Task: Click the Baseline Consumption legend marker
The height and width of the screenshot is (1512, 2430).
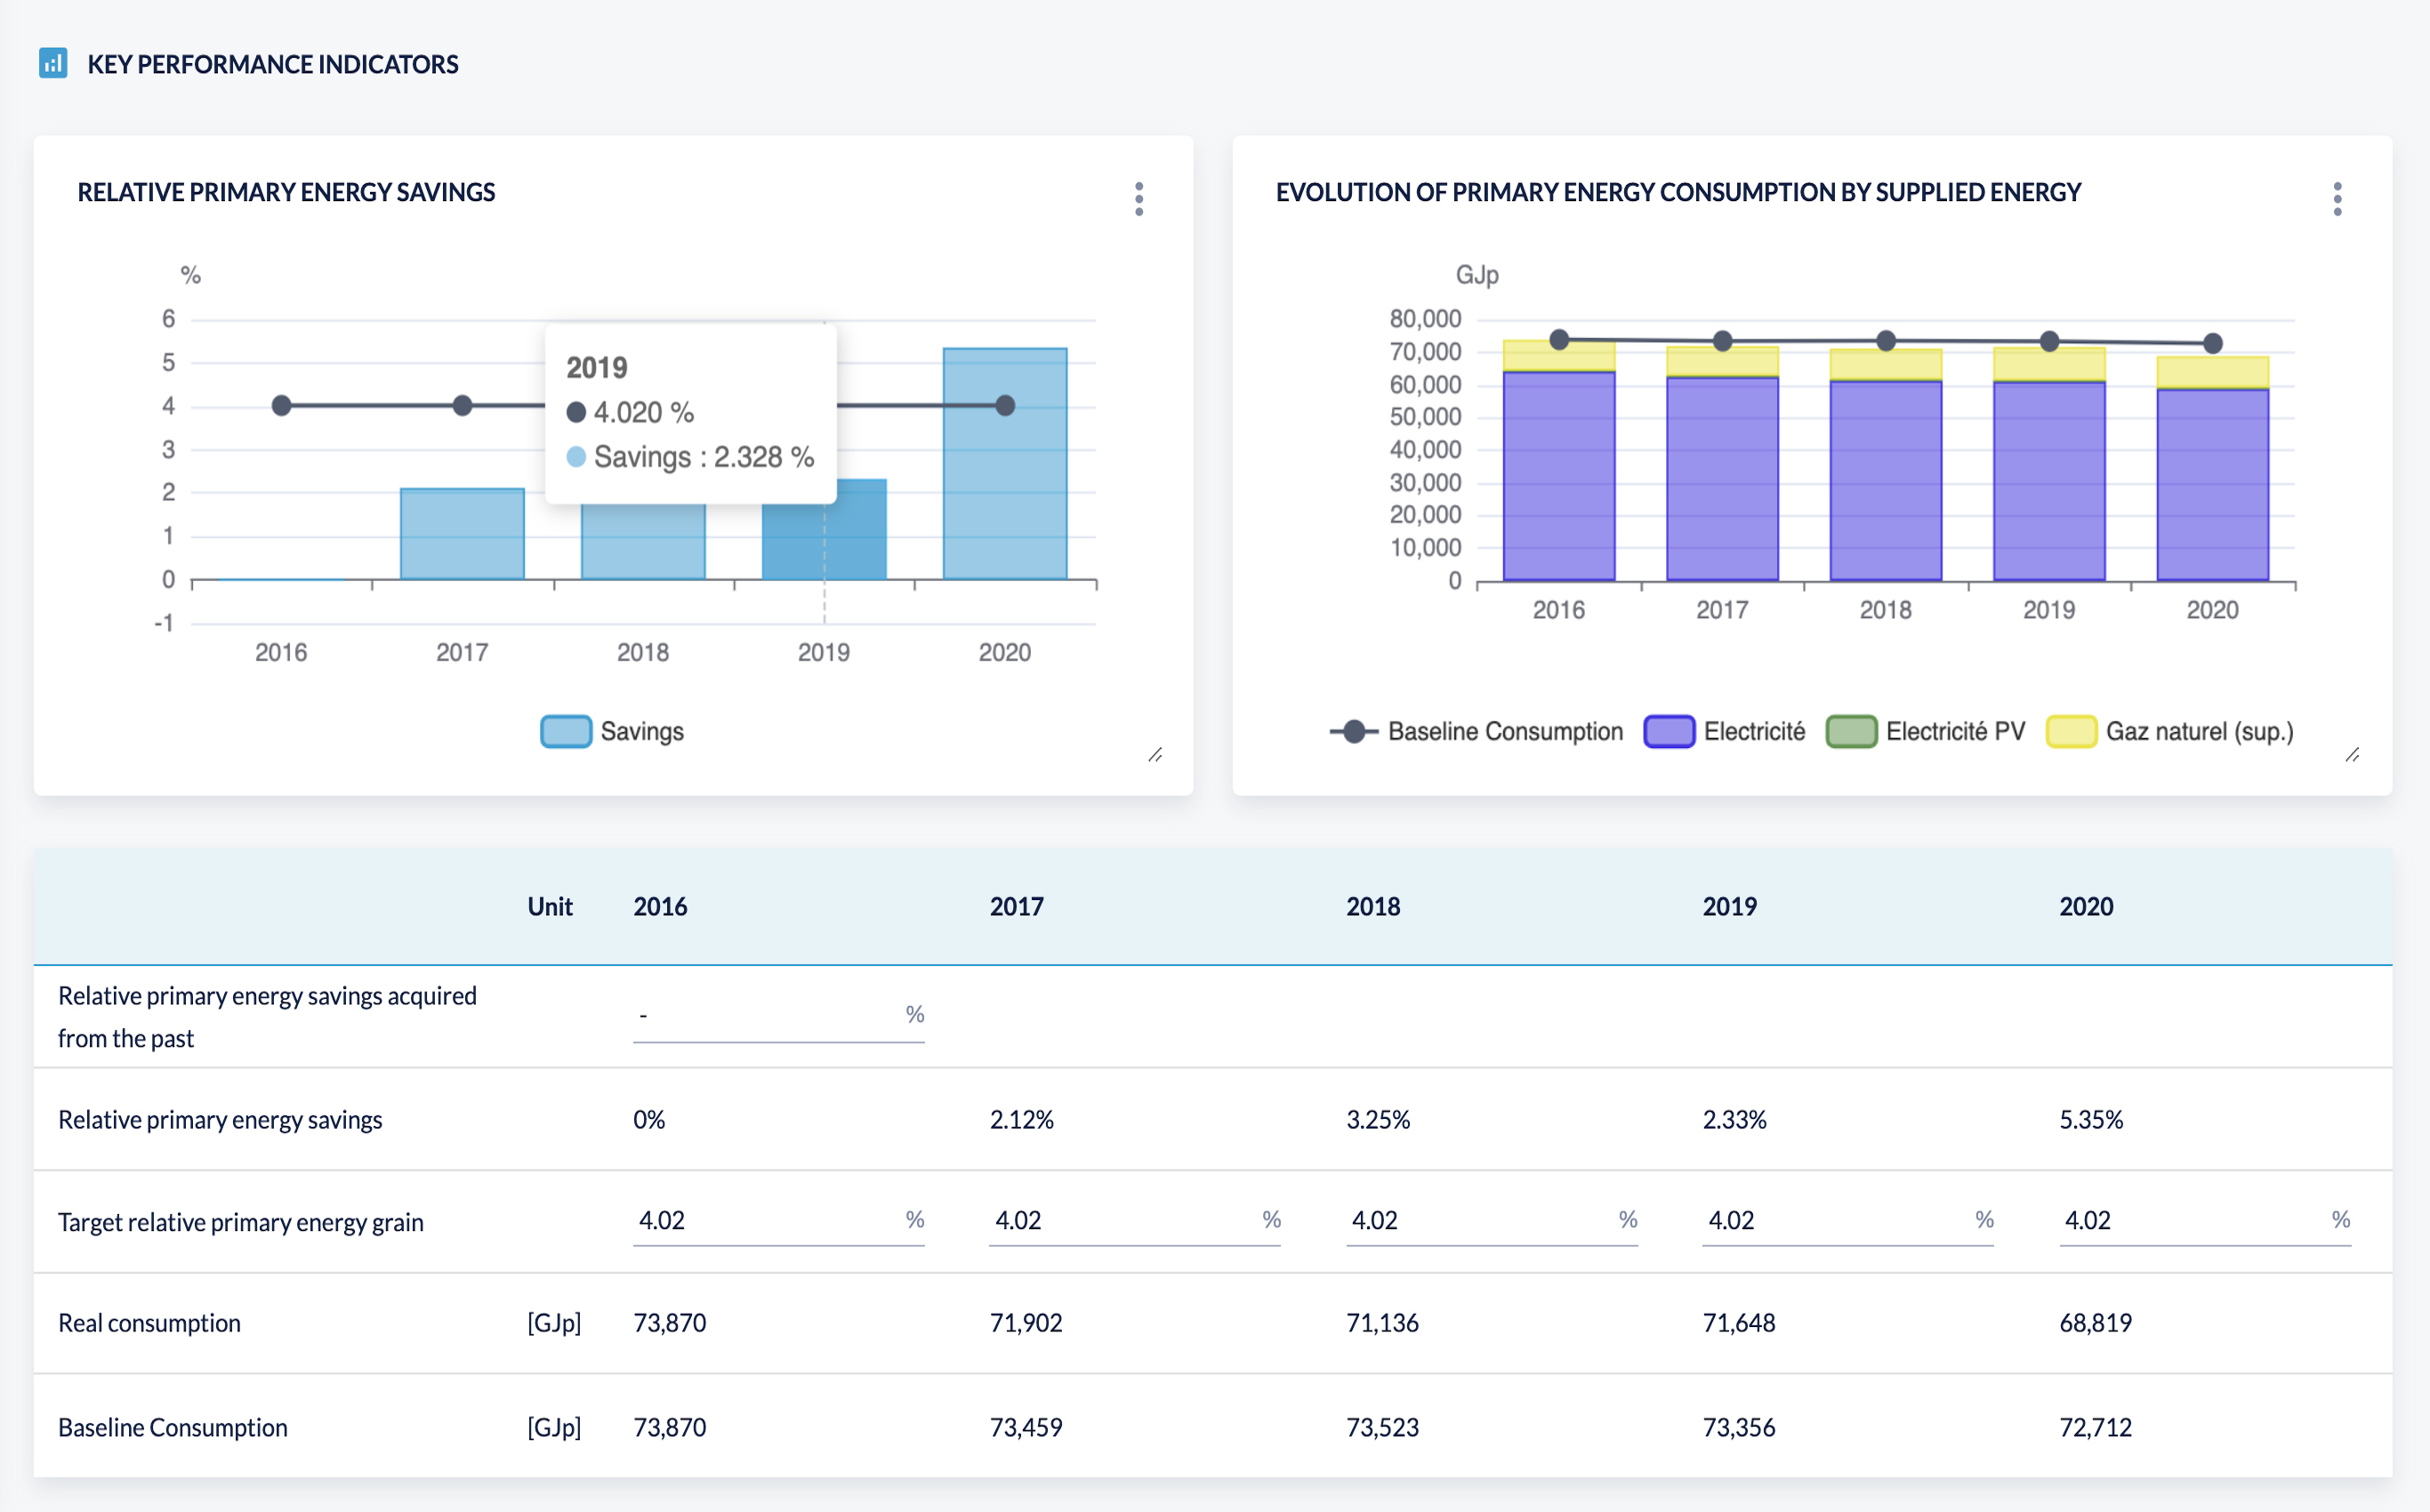Action: [1355, 731]
